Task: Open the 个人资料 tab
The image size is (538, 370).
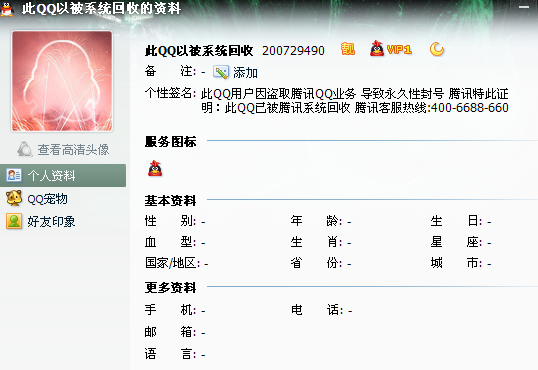Action: tap(63, 175)
